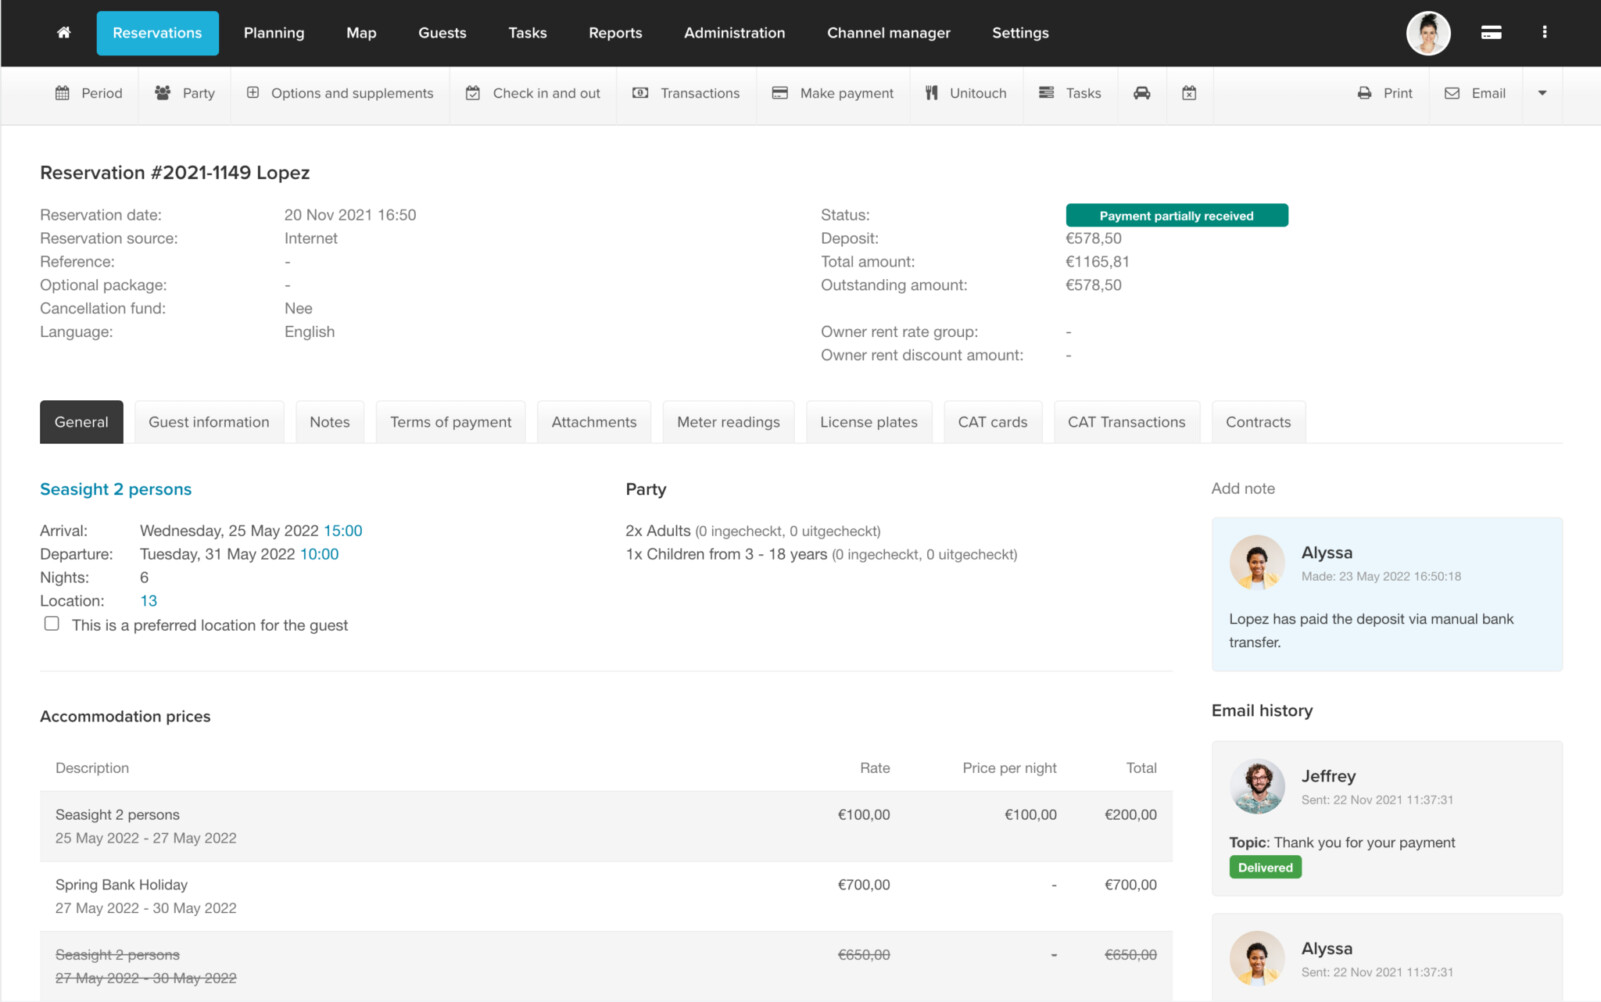
Task: Click Make payment in the toolbar
Action: click(833, 93)
